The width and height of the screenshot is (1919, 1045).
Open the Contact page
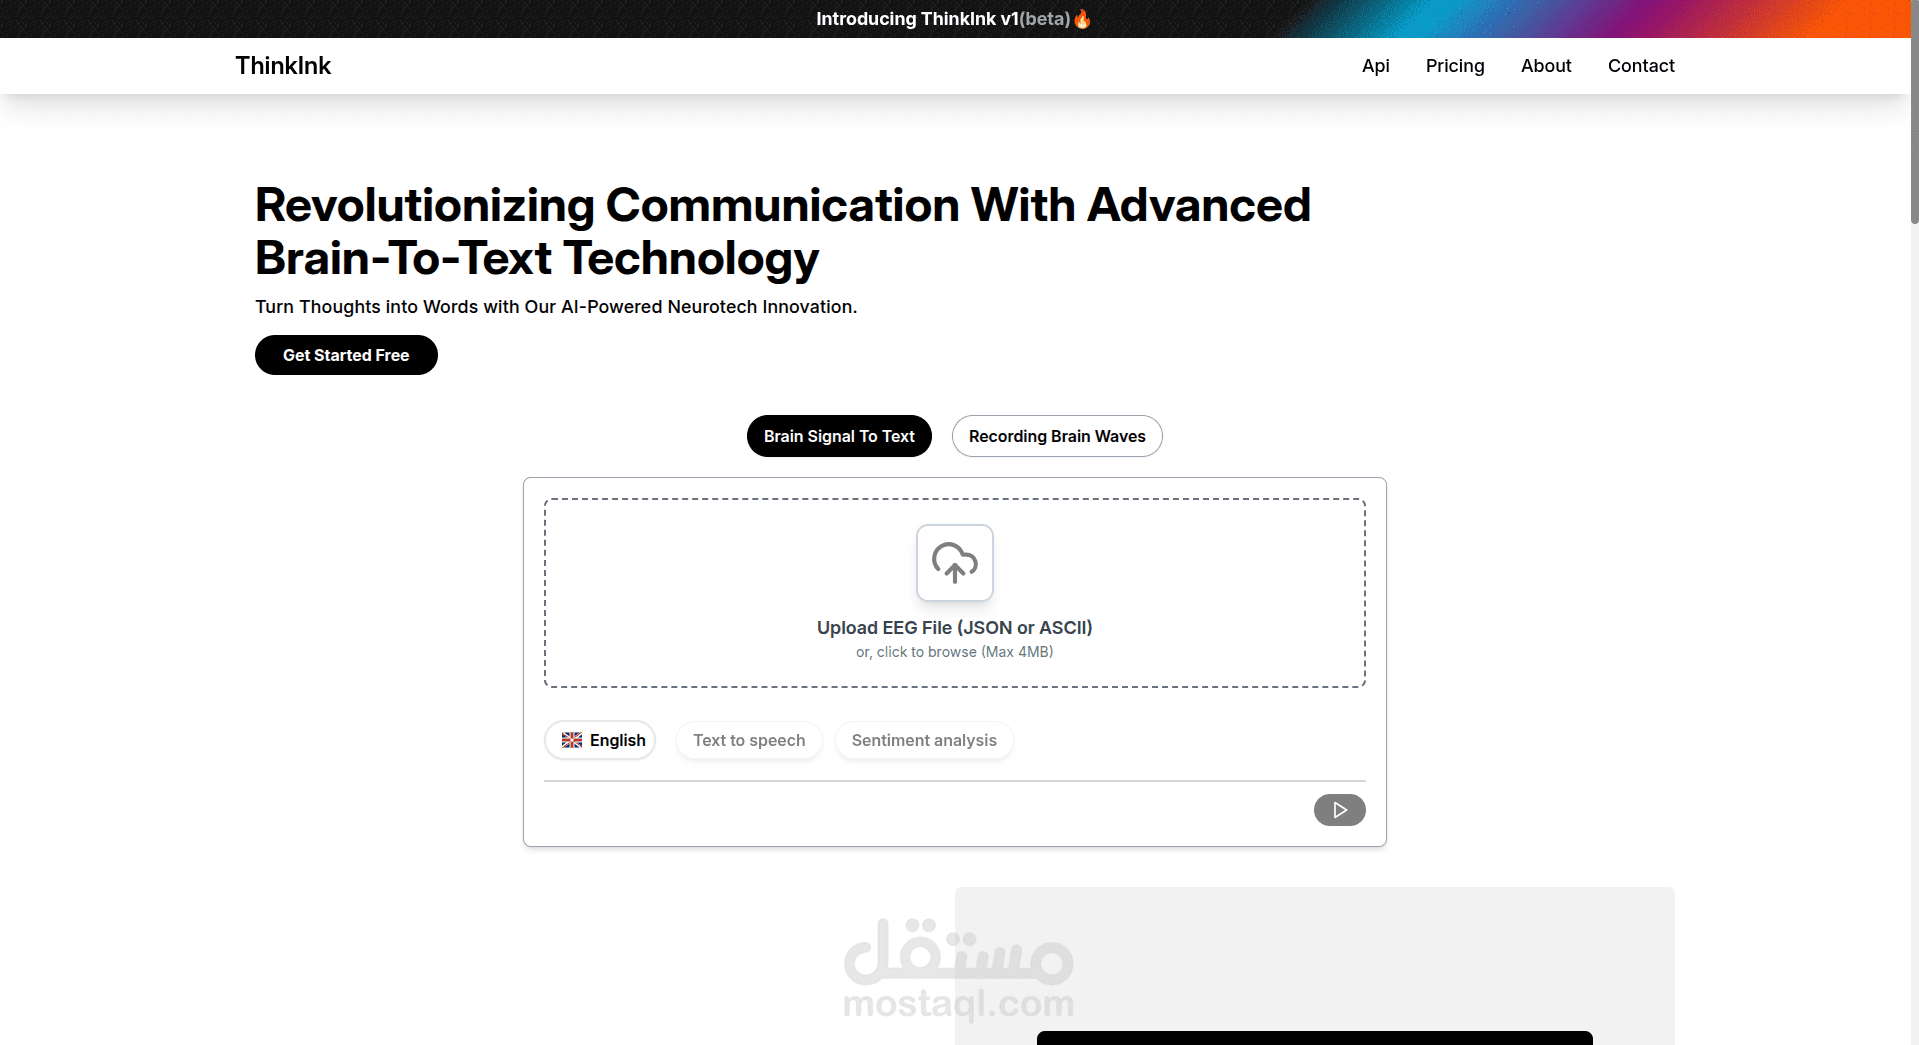pos(1641,66)
